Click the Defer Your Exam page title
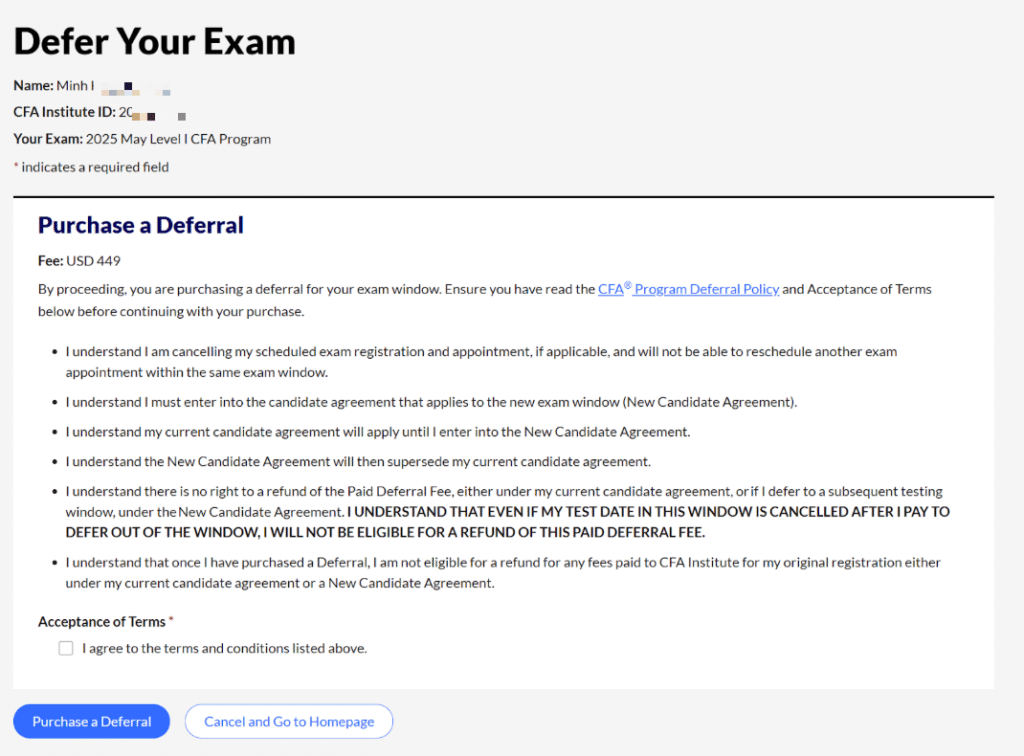 (x=155, y=41)
